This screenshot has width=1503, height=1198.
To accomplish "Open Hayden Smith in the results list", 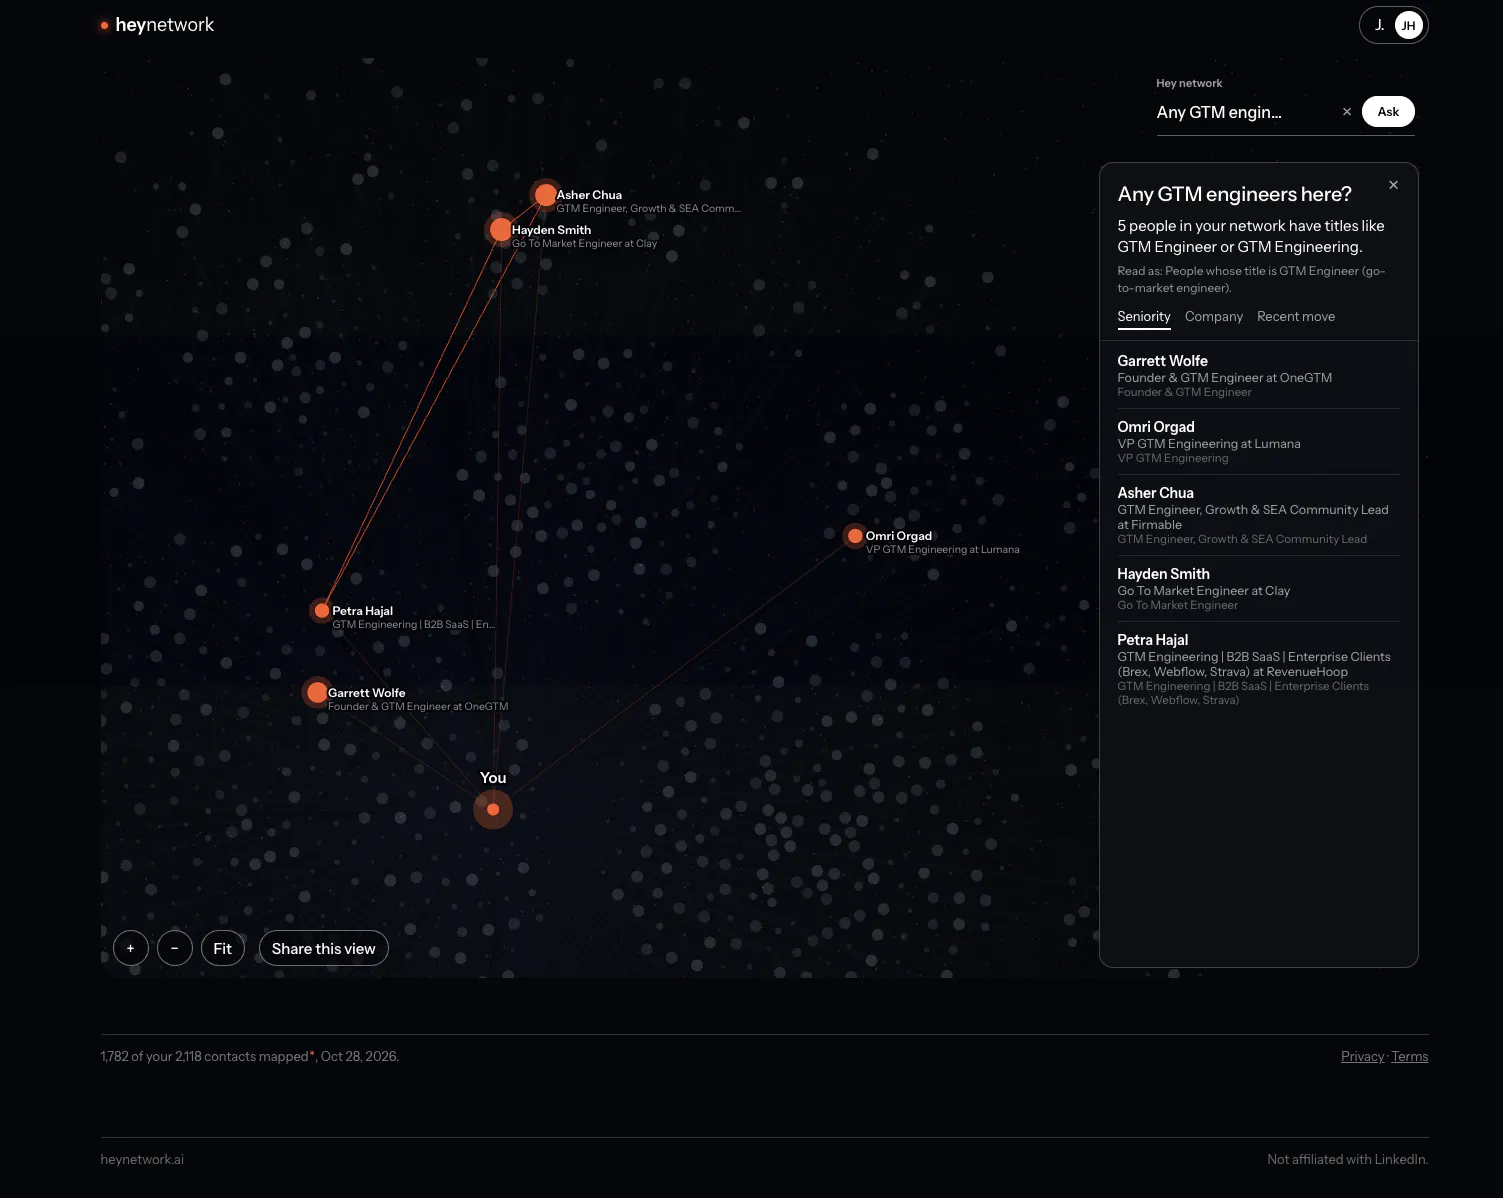I will [1258, 589].
